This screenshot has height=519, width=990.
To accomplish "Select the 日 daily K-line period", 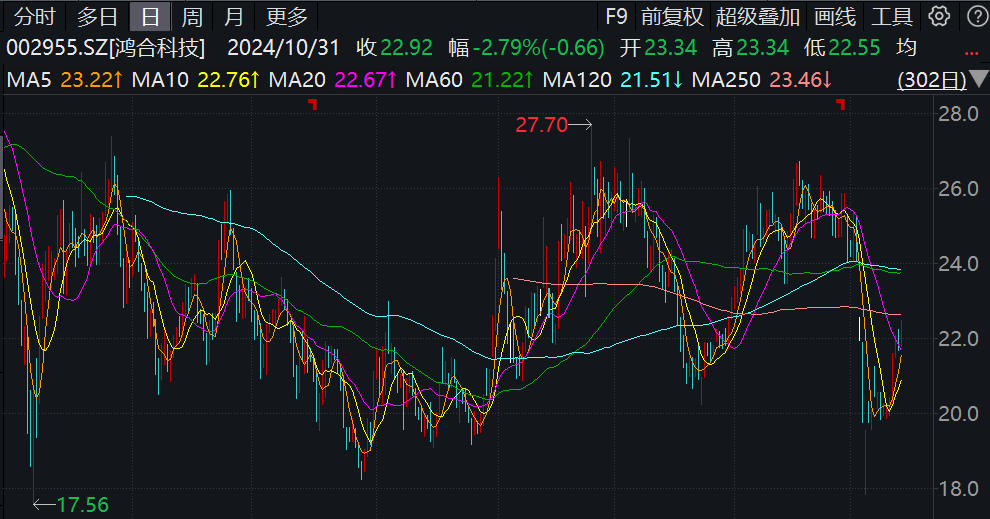I will pyautogui.click(x=150, y=16).
